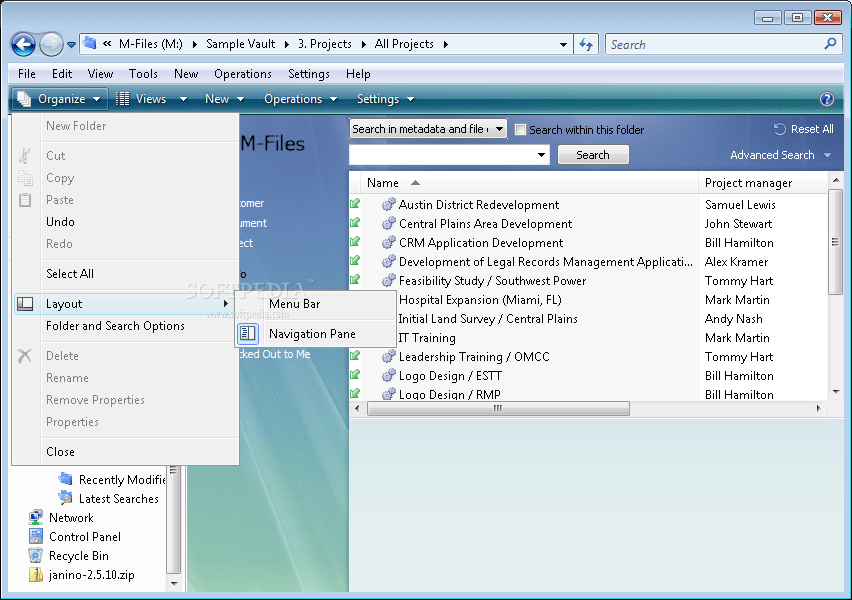The image size is (852, 600).
Task: Open the Edit menu
Action: coord(62,74)
